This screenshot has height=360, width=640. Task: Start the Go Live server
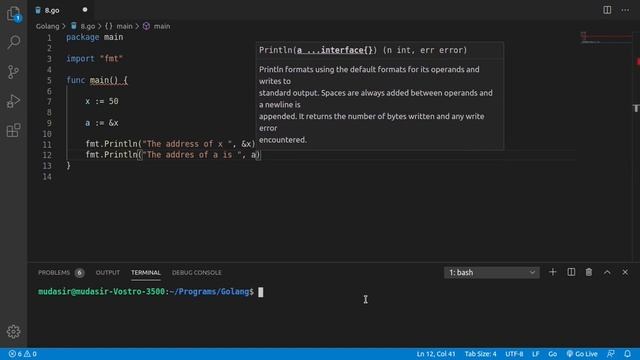(x=582, y=354)
